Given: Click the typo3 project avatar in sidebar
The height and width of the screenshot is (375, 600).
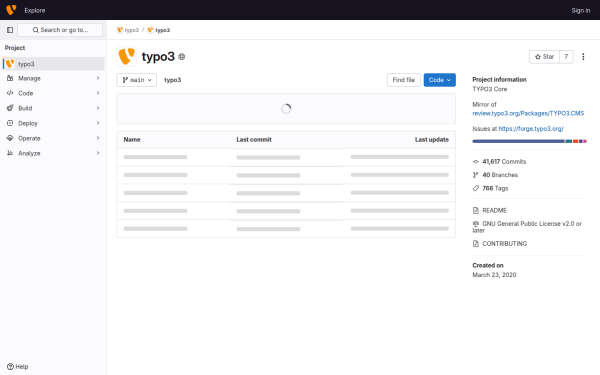Looking at the screenshot, I should (10, 64).
